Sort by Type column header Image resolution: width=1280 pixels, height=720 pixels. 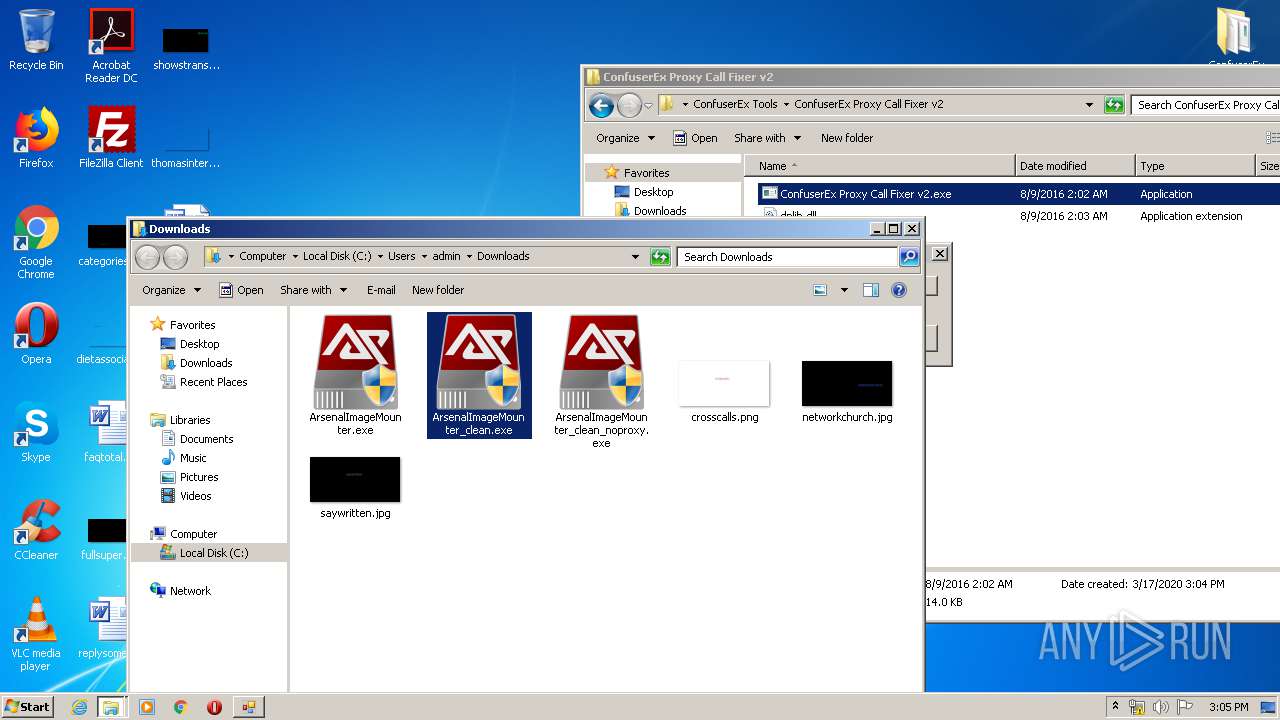coord(1195,166)
